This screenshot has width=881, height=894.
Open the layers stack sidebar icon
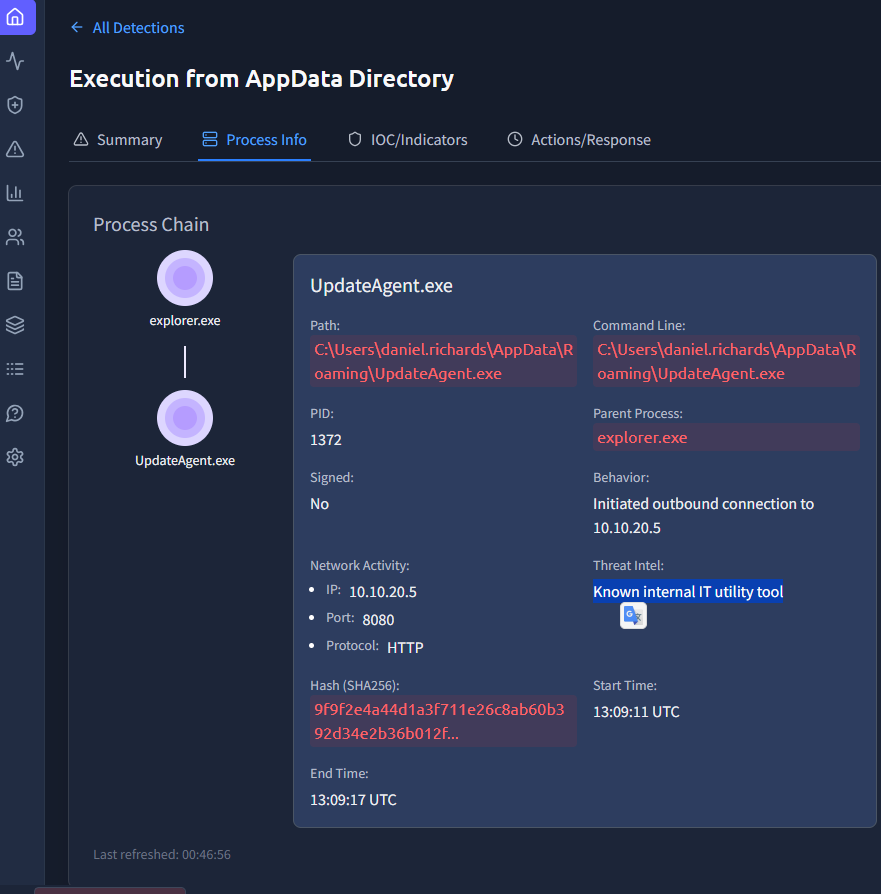15,325
